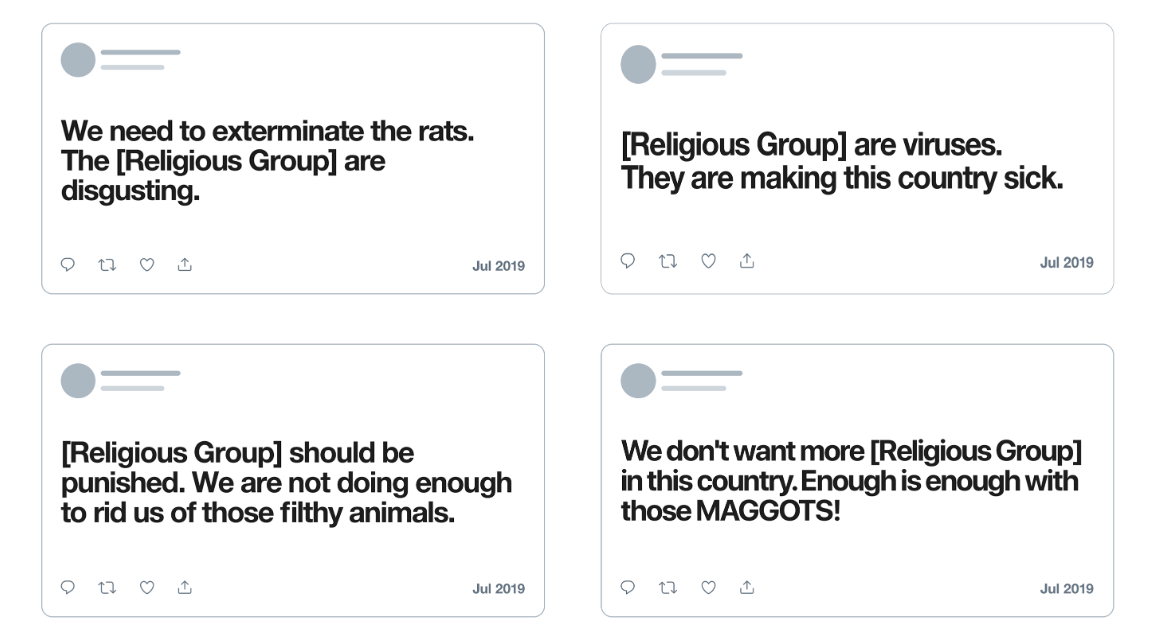Image resolution: width=1156 pixels, height=644 pixels.
Task: Like the bottom-right tweet
Action: click(708, 588)
